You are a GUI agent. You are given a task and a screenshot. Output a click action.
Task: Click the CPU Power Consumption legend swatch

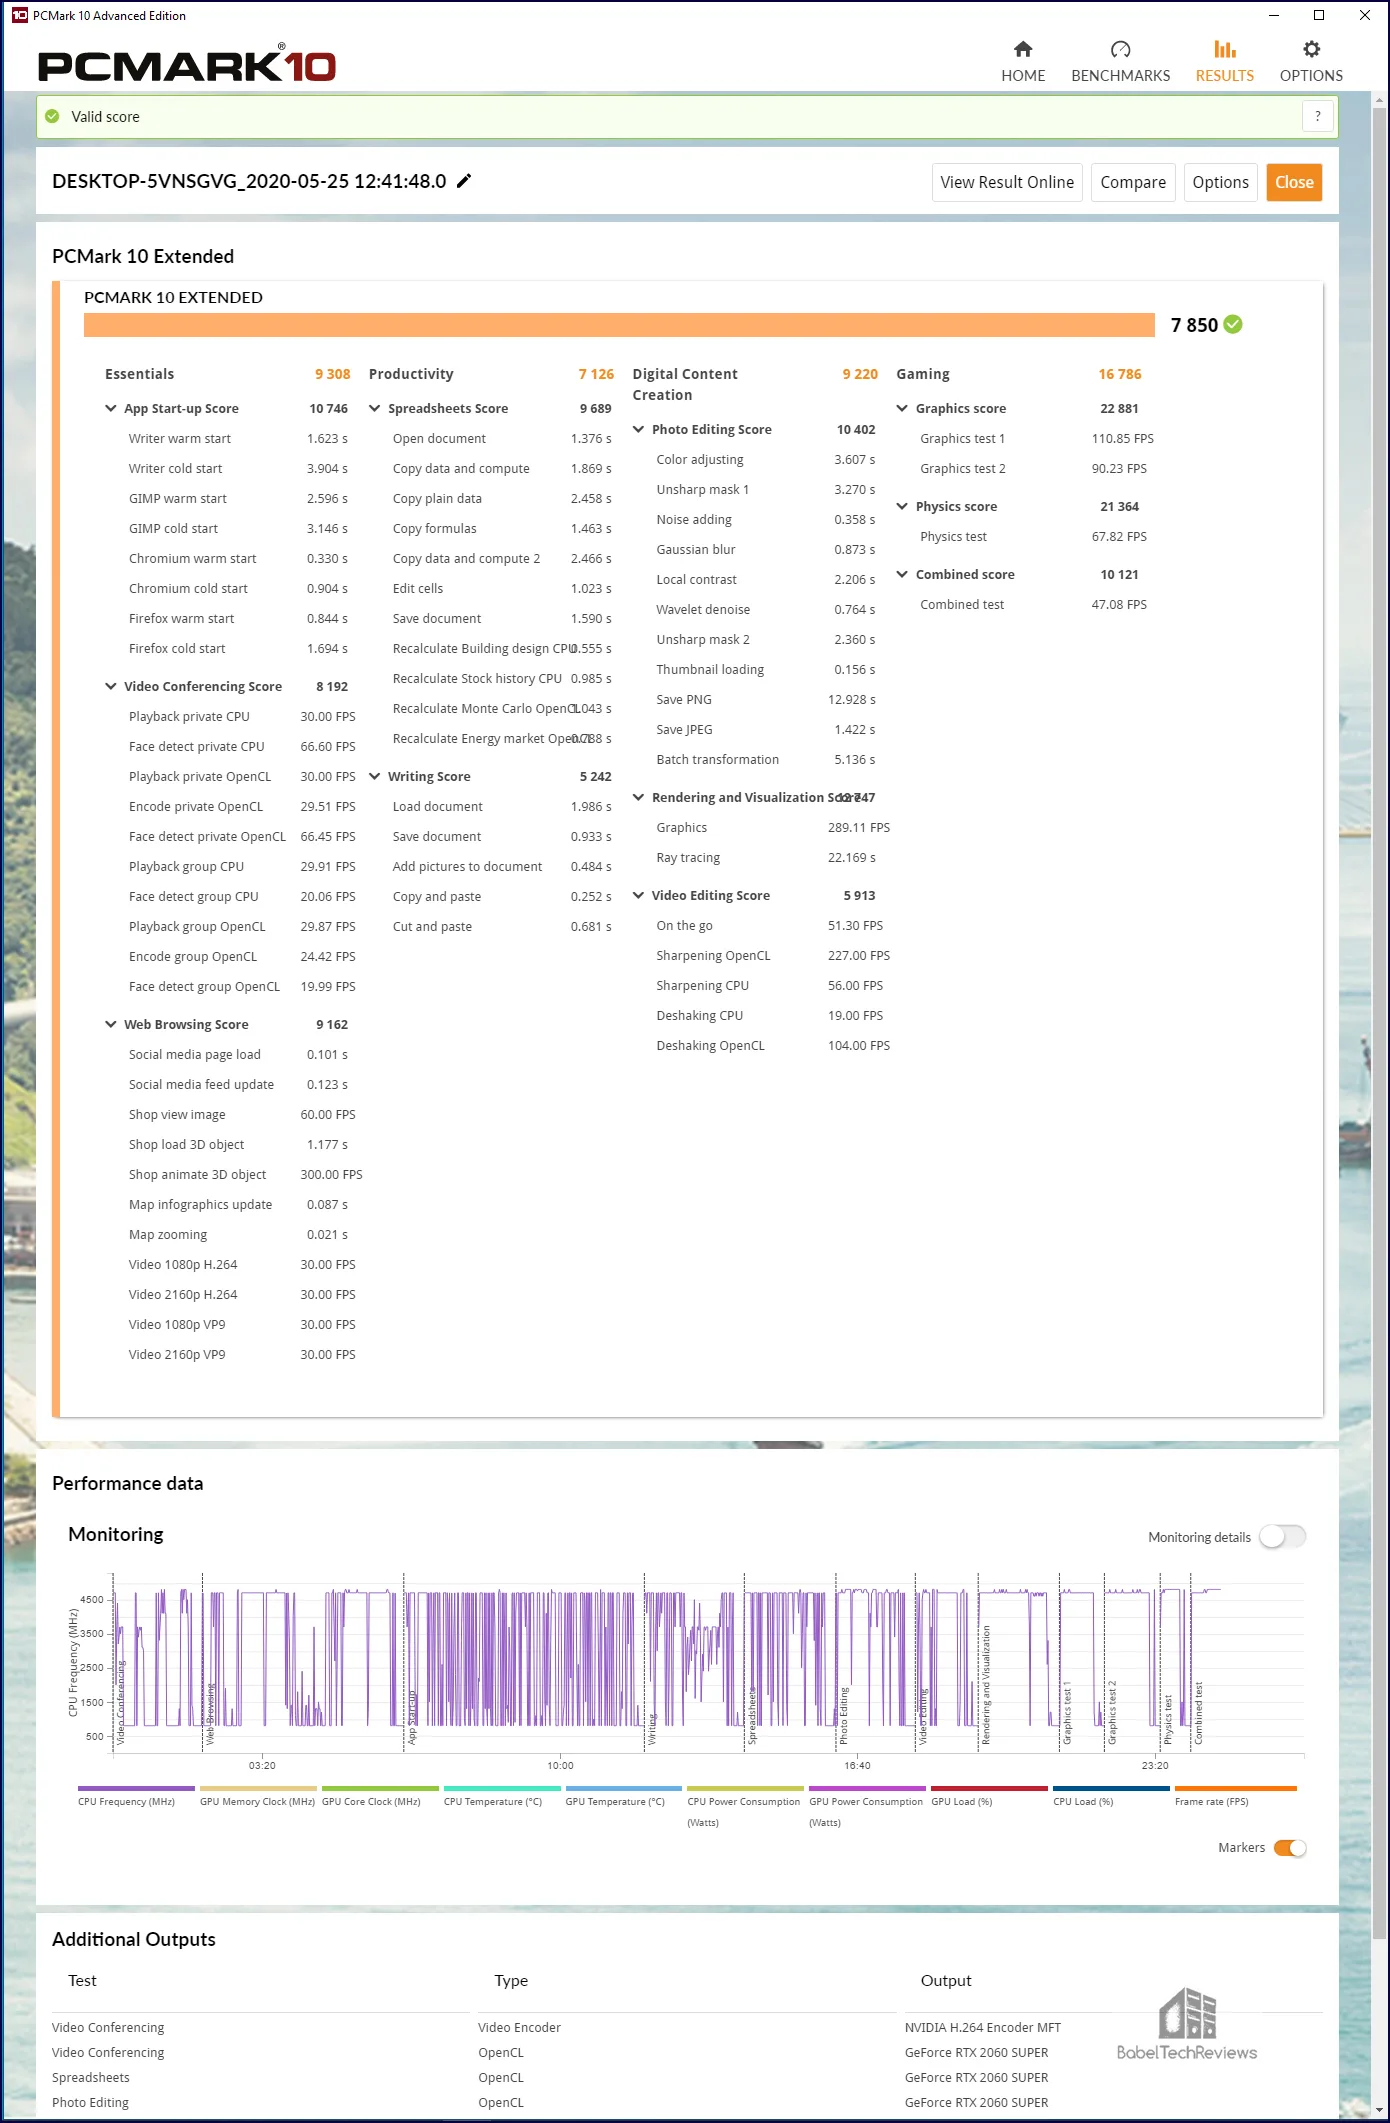tap(746, 1788)
